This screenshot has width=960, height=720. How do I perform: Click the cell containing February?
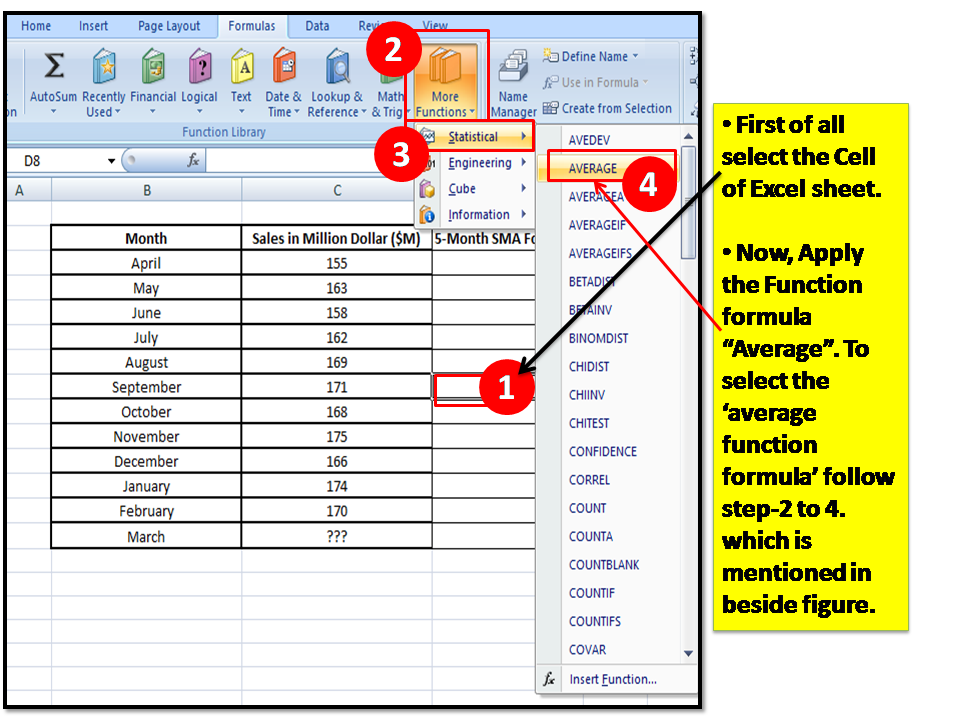[x=146, y=511]
